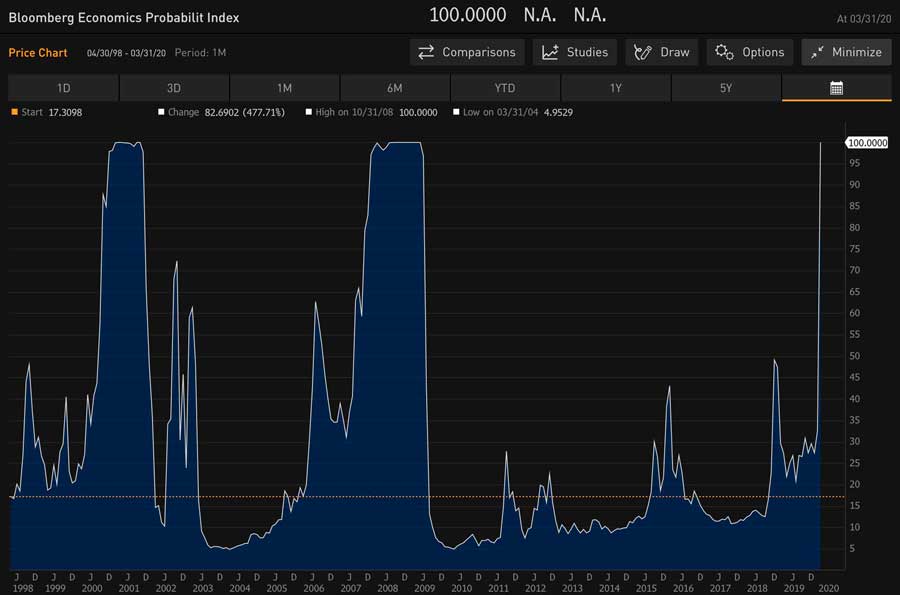This screenshot has height=595, width=900.
Task: Click the orange Start legend swatch
Action: click(x=14, y=112)
